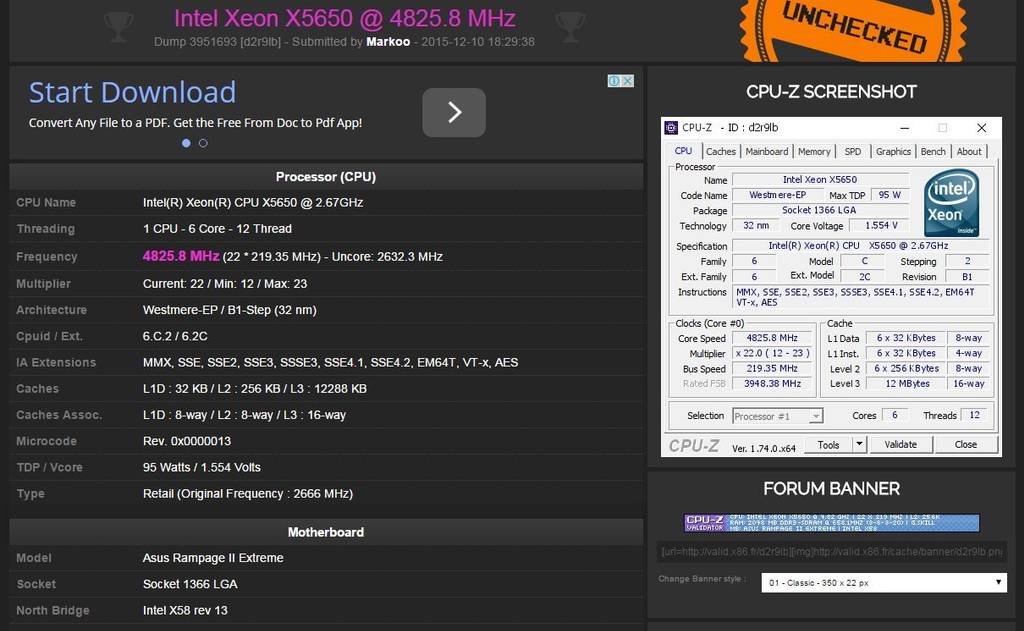The height and width of the screenshot is (631, 1024).
Task: Click the CPU-Z SCREENSHOT heading
Action: tap(831, 92)
